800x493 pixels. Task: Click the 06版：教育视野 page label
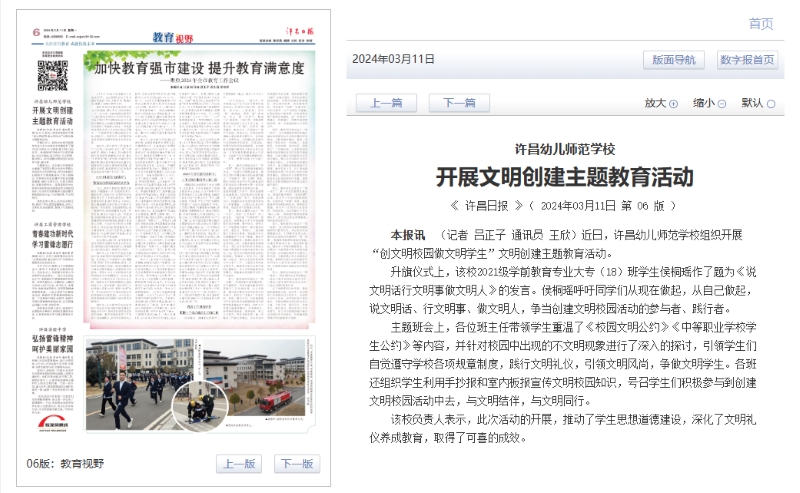tap(65, 464)
